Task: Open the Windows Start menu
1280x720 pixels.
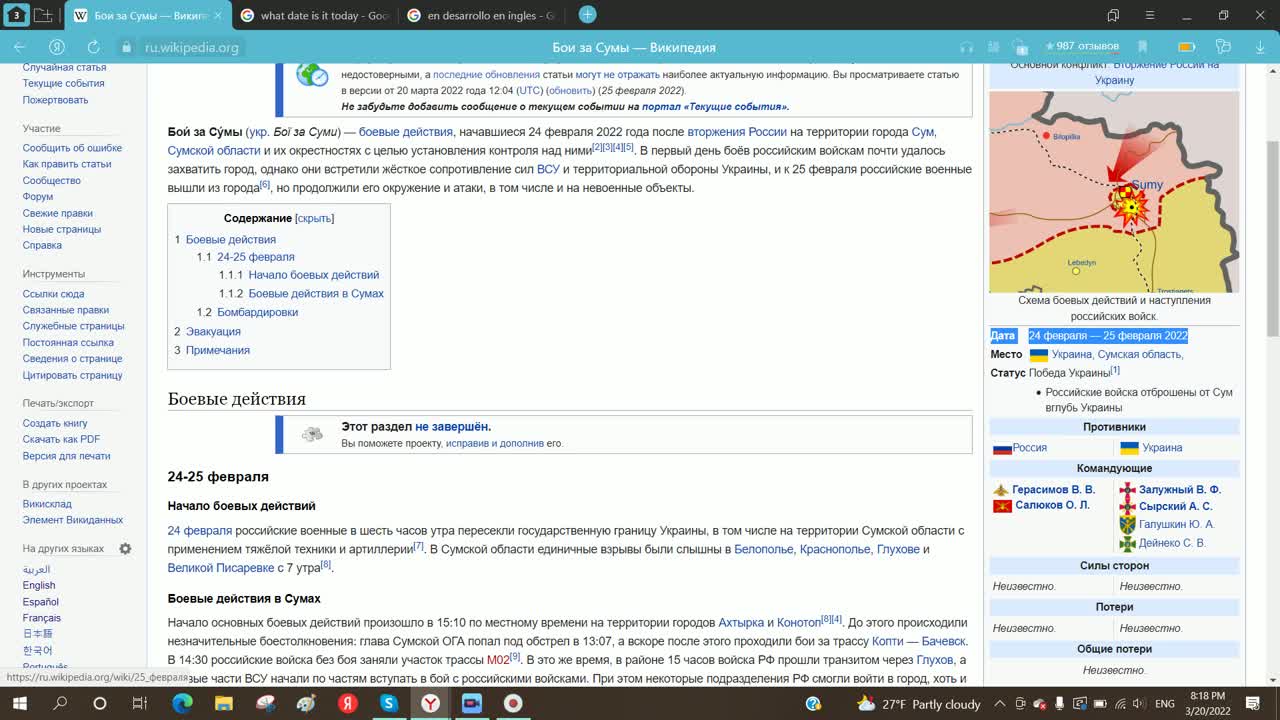Action: point(20,703)
